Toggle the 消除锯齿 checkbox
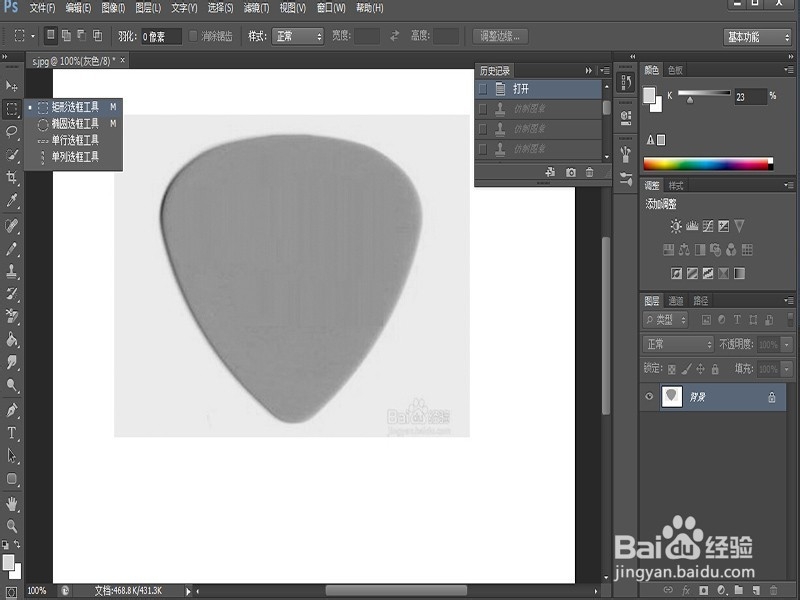800x600 pixels. point(193,36)
